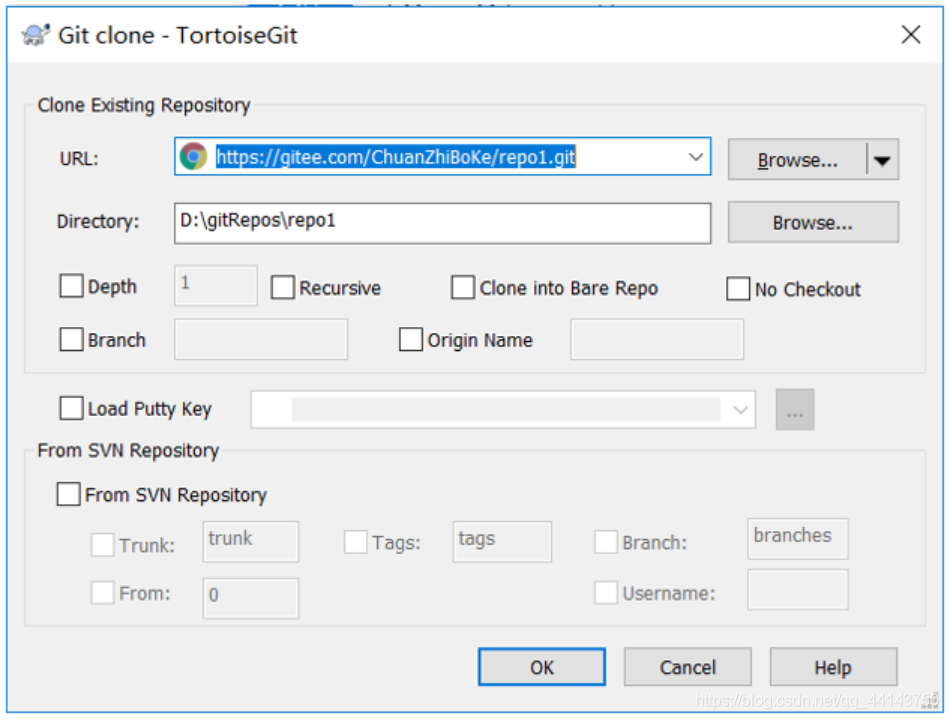Viewport: 949px width, 719px height.
Task: Open the Browse button's arrow dropdown
Action: tap(882, 160)
